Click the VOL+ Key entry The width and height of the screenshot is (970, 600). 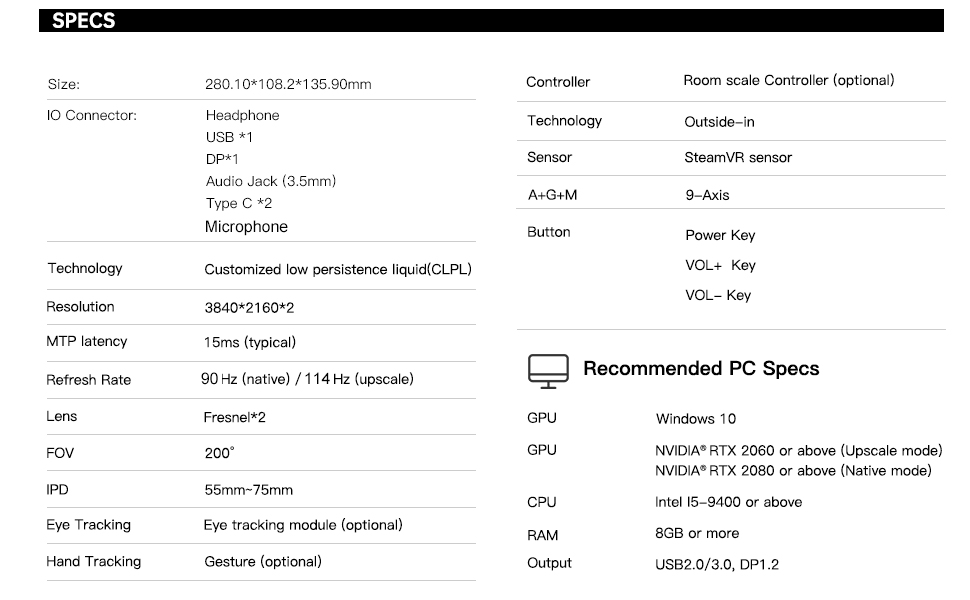pyautogui.click(x=720, y=266)
